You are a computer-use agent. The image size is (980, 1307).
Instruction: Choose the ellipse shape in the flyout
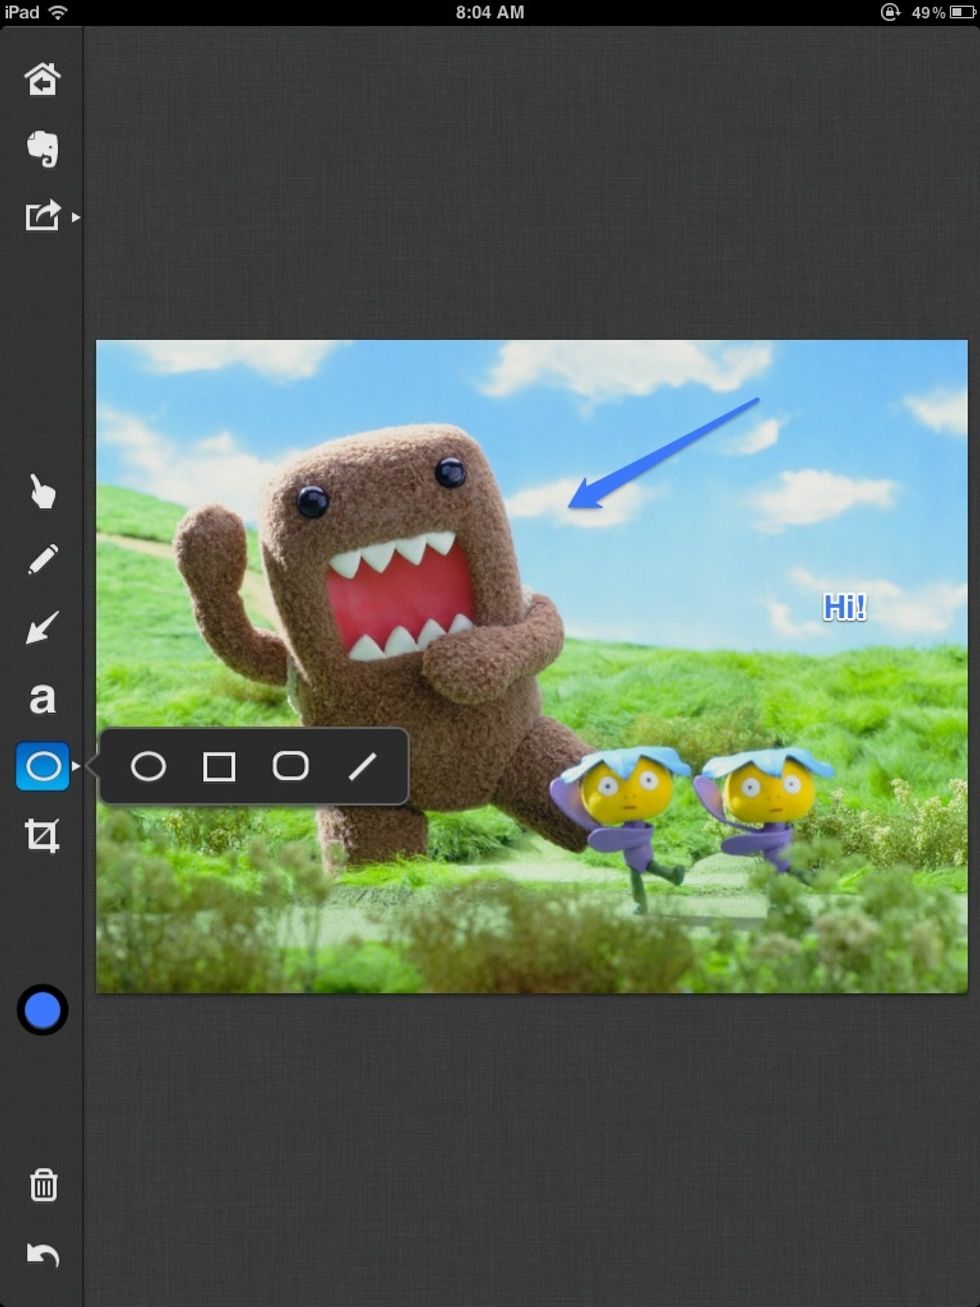click(148, 767)
